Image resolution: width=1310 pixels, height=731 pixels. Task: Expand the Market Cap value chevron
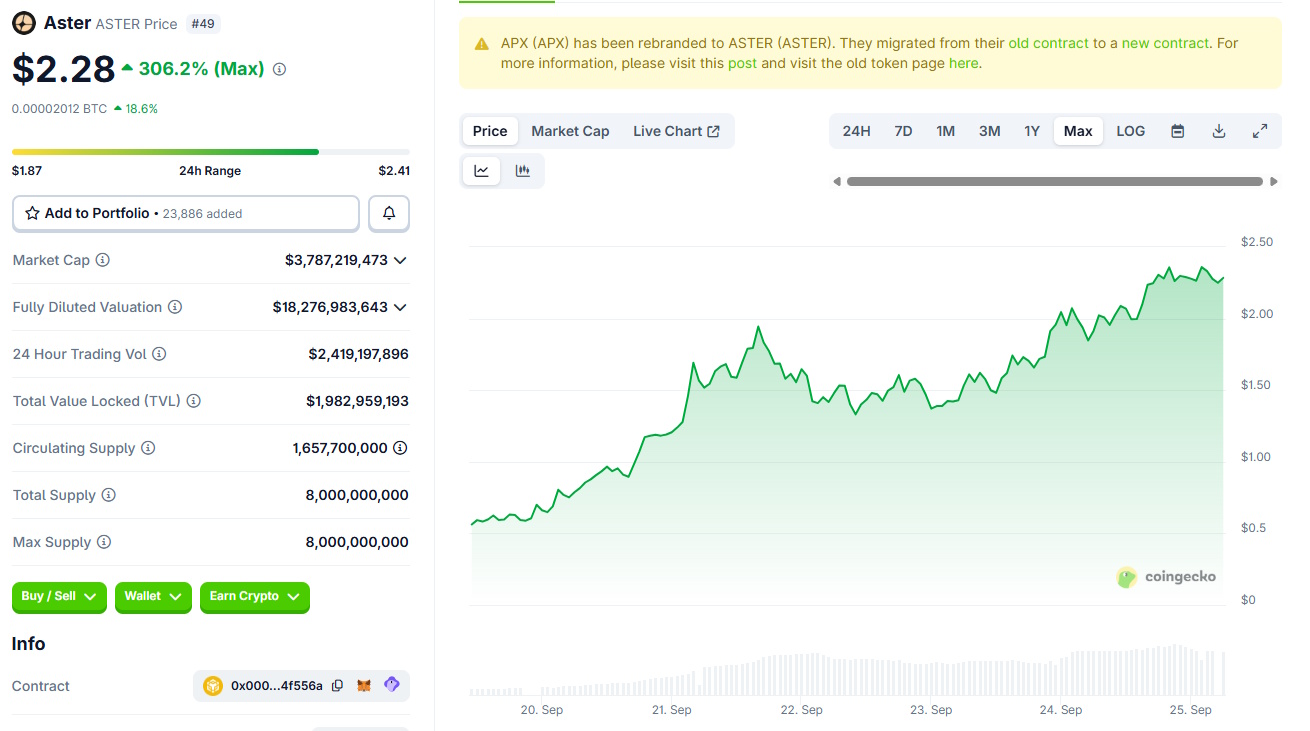click(400, 260)
